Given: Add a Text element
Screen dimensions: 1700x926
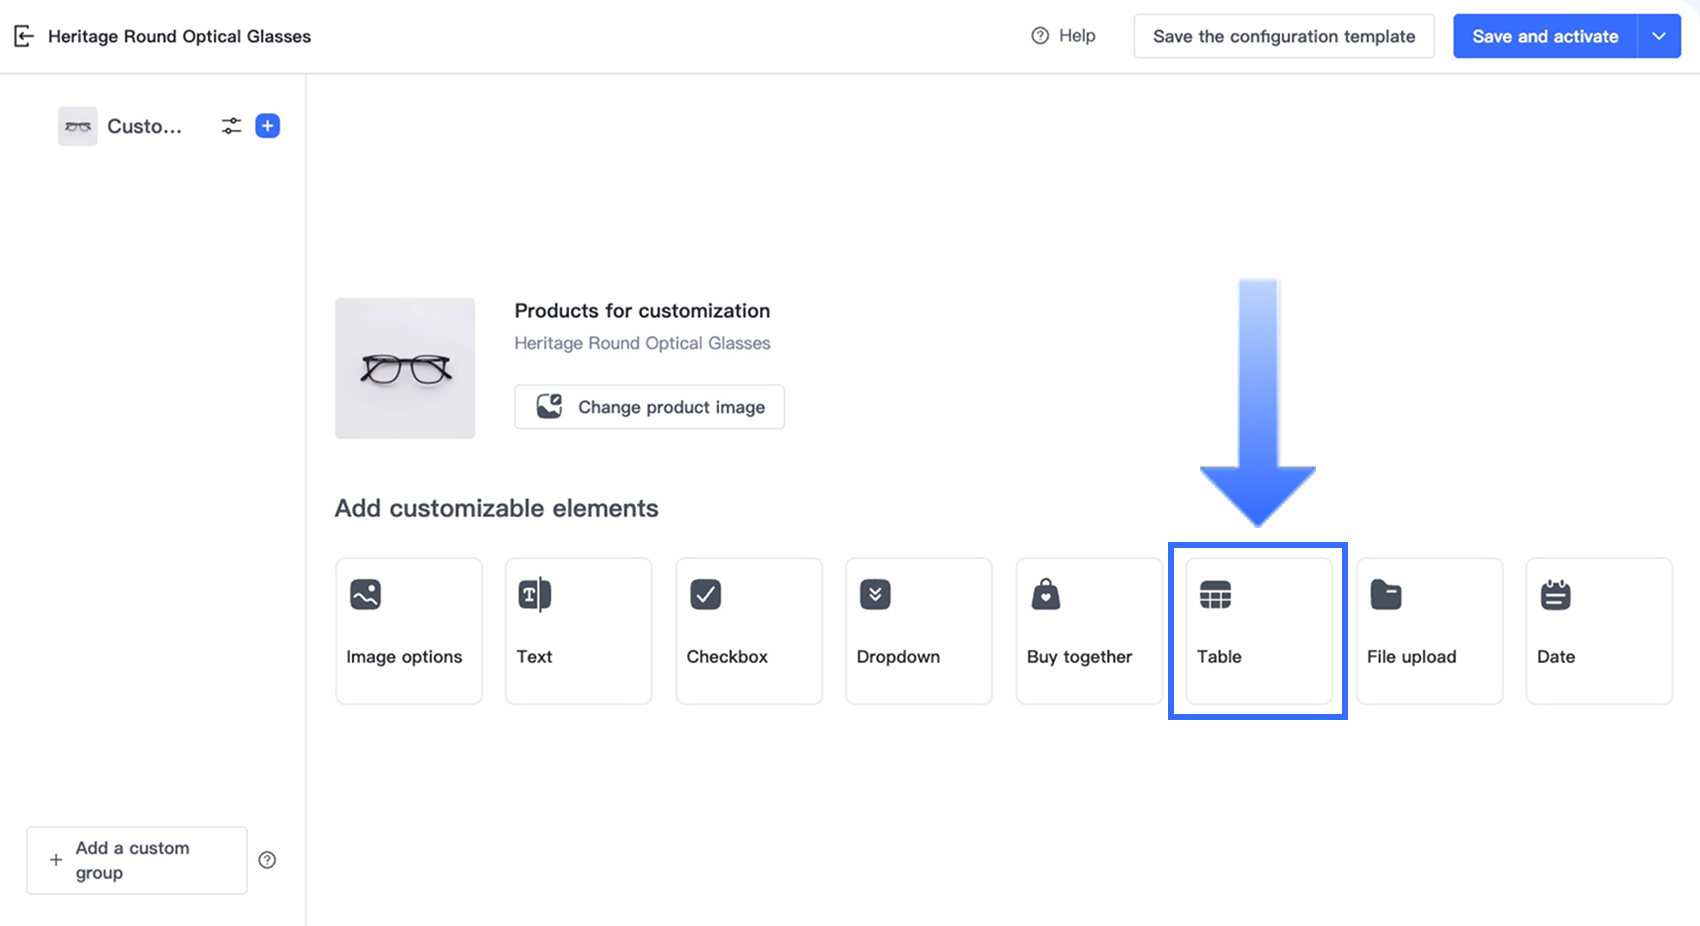Looking at the screenshot, I should point(579,631).
